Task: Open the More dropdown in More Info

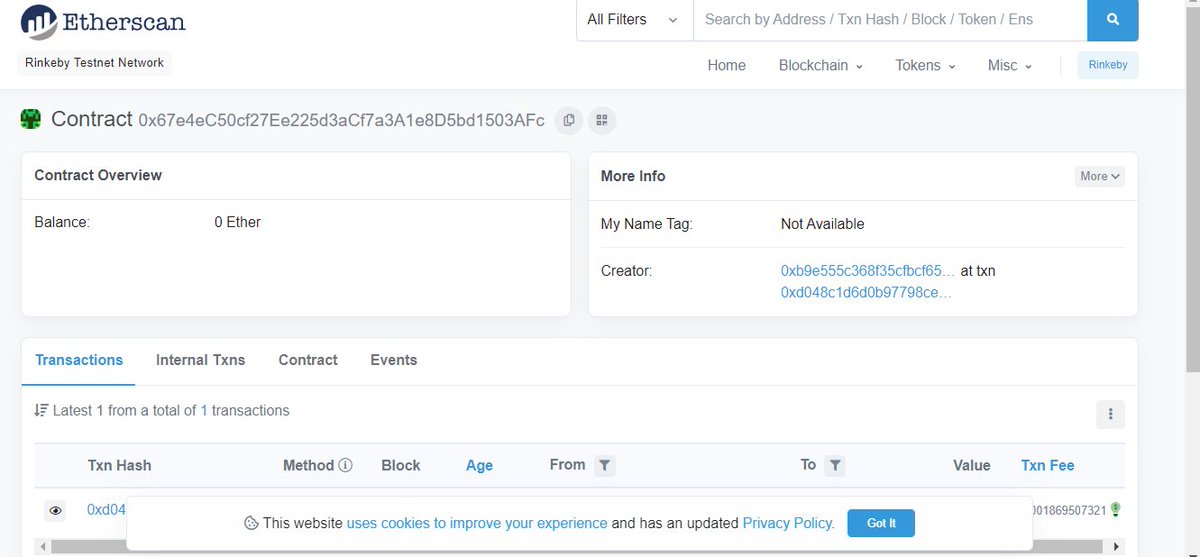Action: pos(1100,176)
